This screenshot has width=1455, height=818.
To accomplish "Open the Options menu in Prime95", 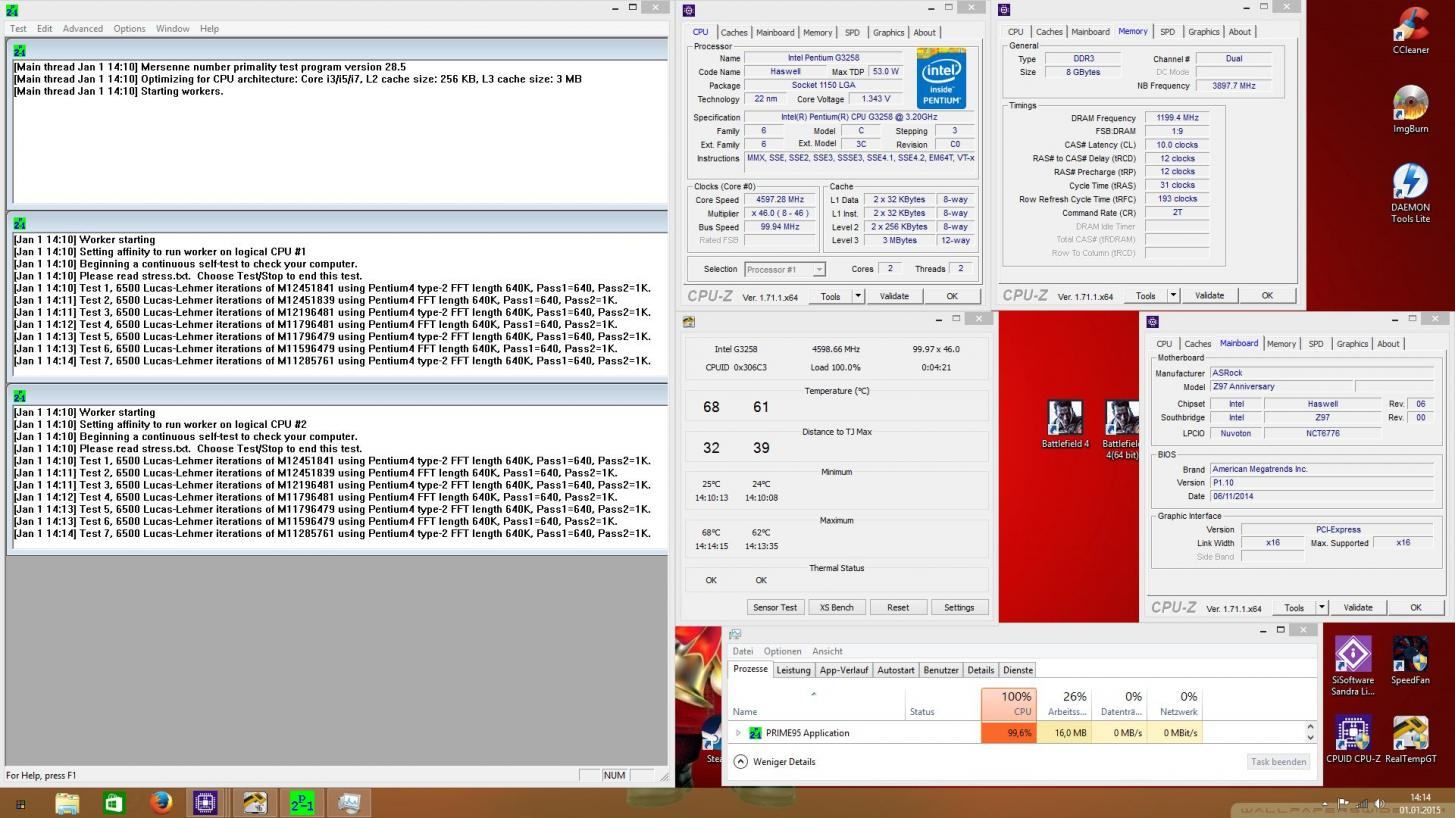I will click(129, 28).
